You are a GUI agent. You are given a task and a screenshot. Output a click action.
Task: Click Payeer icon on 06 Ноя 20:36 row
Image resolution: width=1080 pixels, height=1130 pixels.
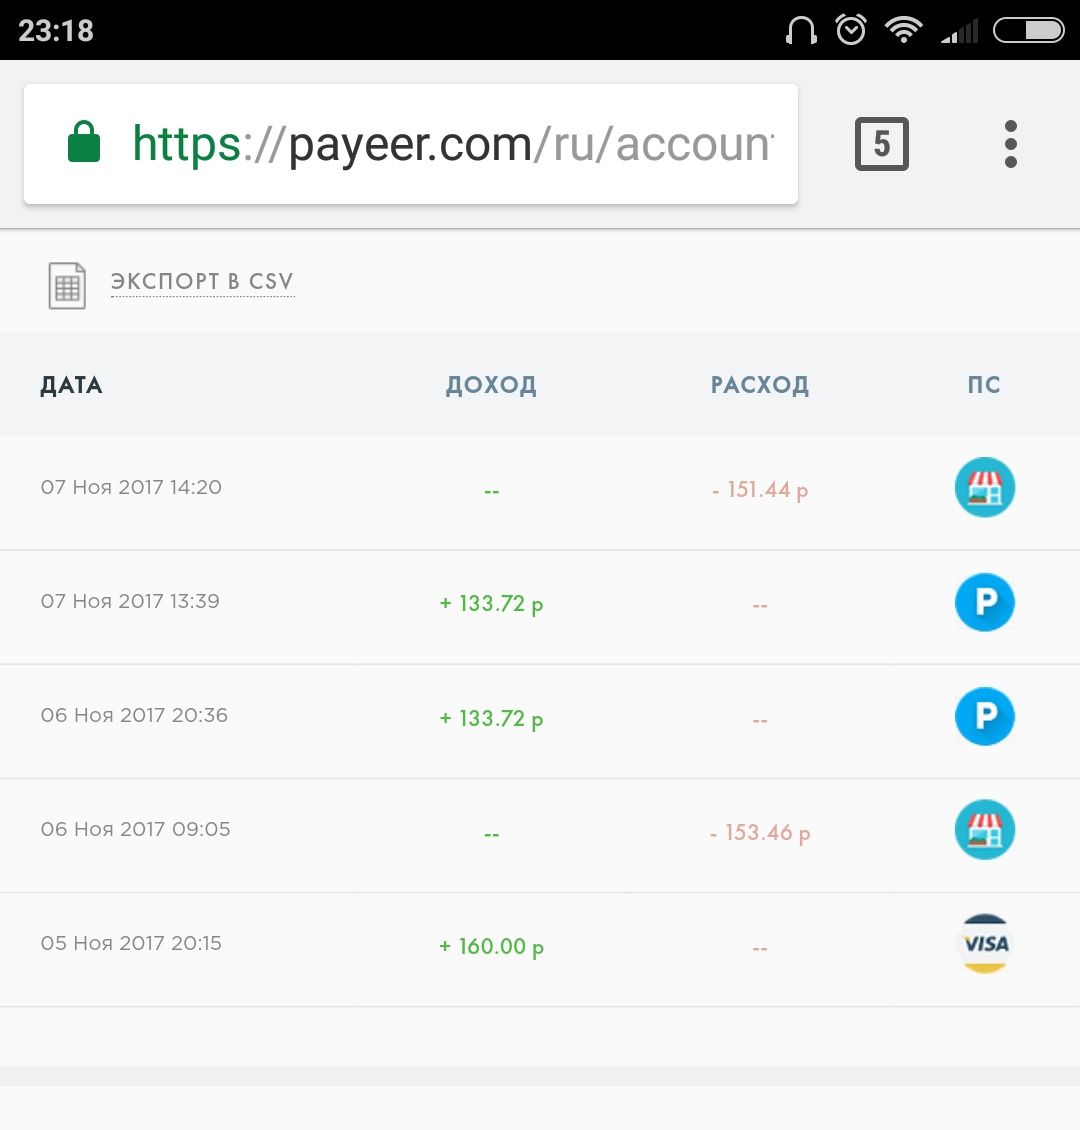[985, 717]
